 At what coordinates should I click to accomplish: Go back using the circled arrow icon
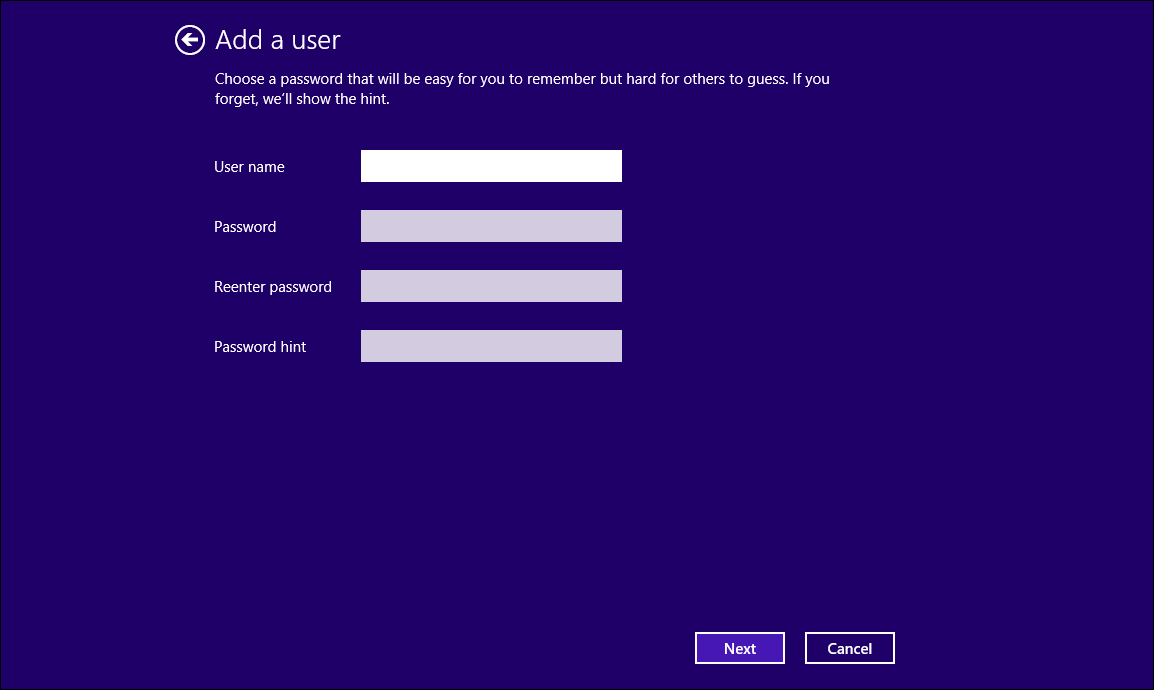(x=190, y=40)
